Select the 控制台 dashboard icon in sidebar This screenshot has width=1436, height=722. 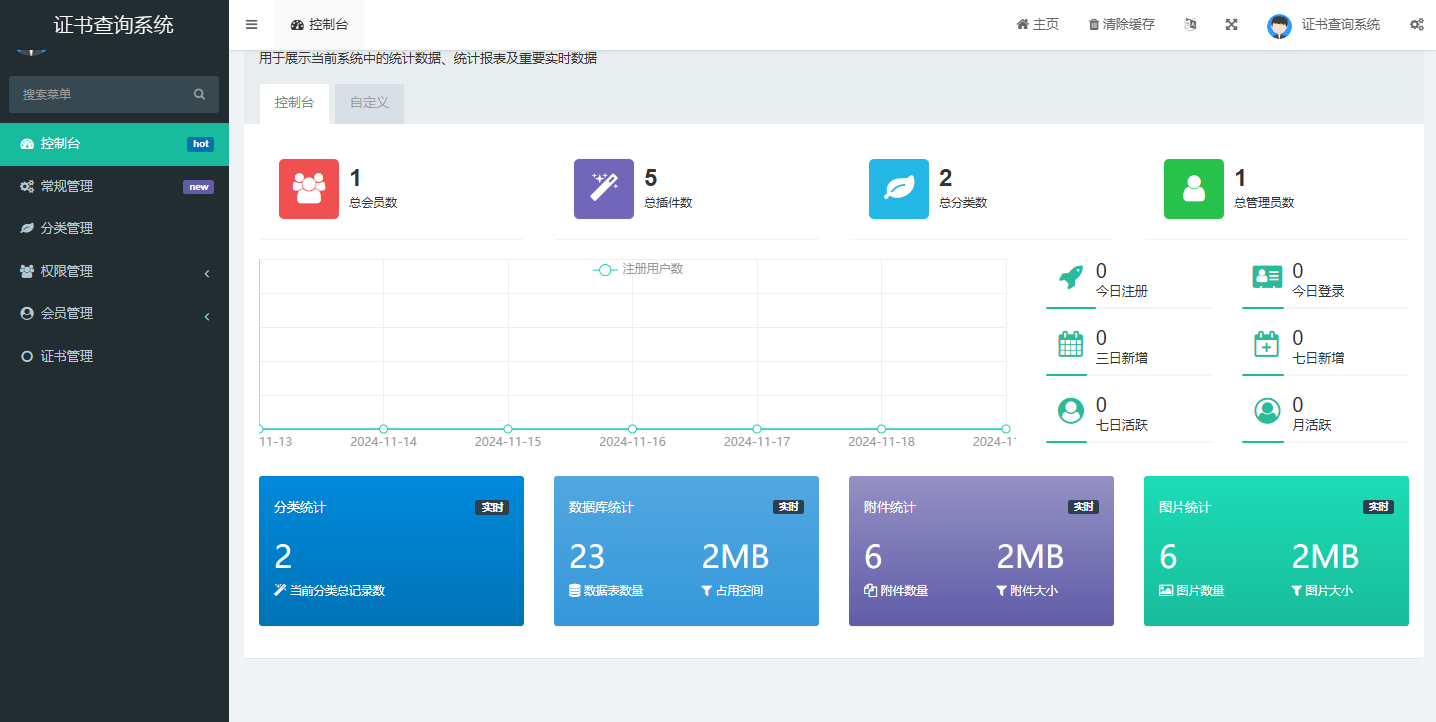27,143
